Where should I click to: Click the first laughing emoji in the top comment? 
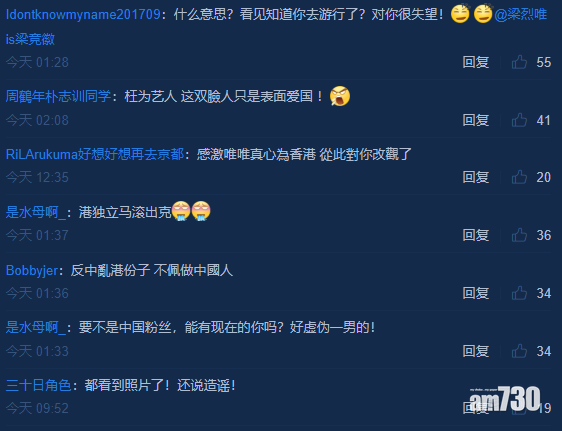(460, 14)
